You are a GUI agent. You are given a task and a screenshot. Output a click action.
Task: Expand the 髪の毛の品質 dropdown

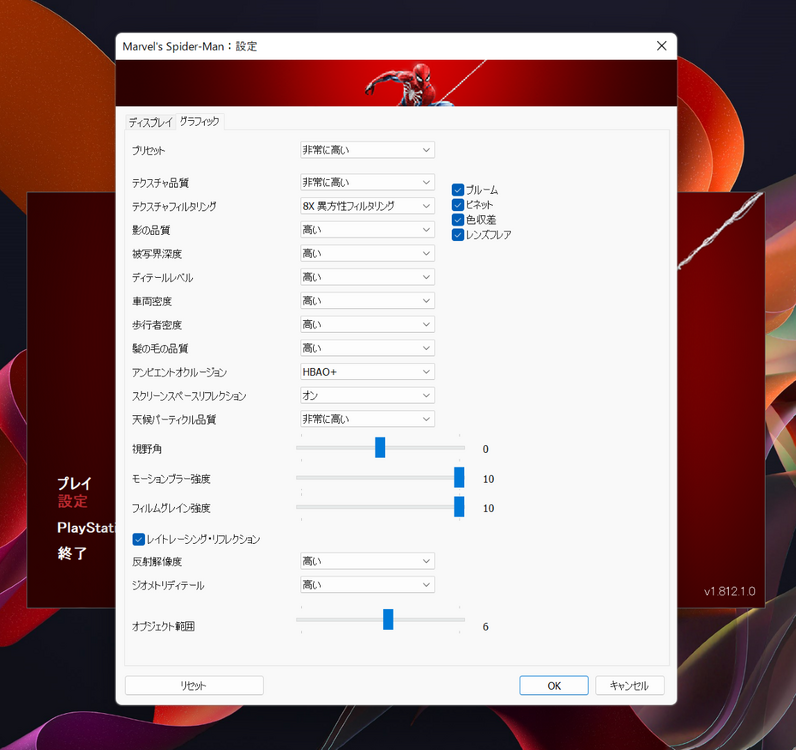click(x=367, y=348)
